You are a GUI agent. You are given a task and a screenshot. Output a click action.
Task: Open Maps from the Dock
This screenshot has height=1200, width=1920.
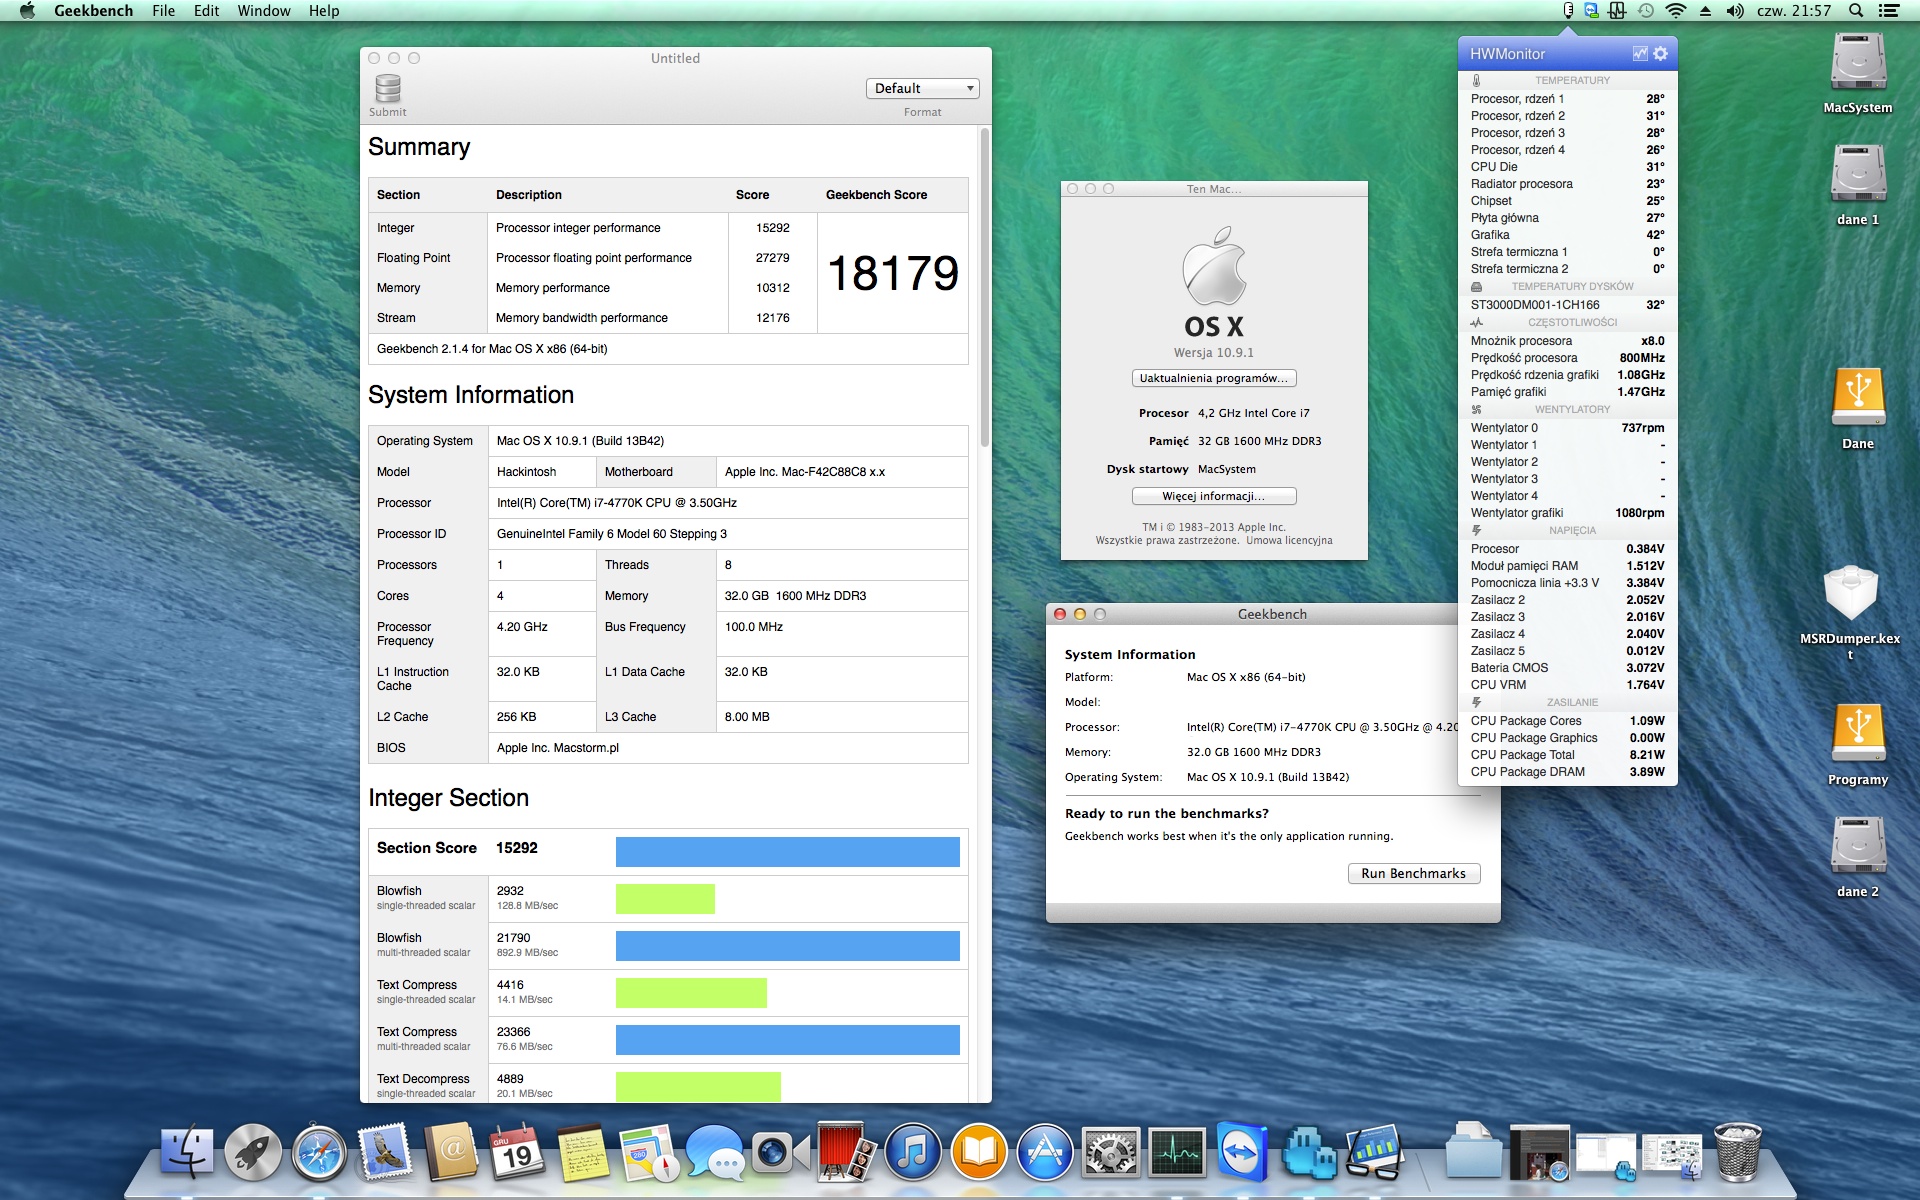(649, 1153)
